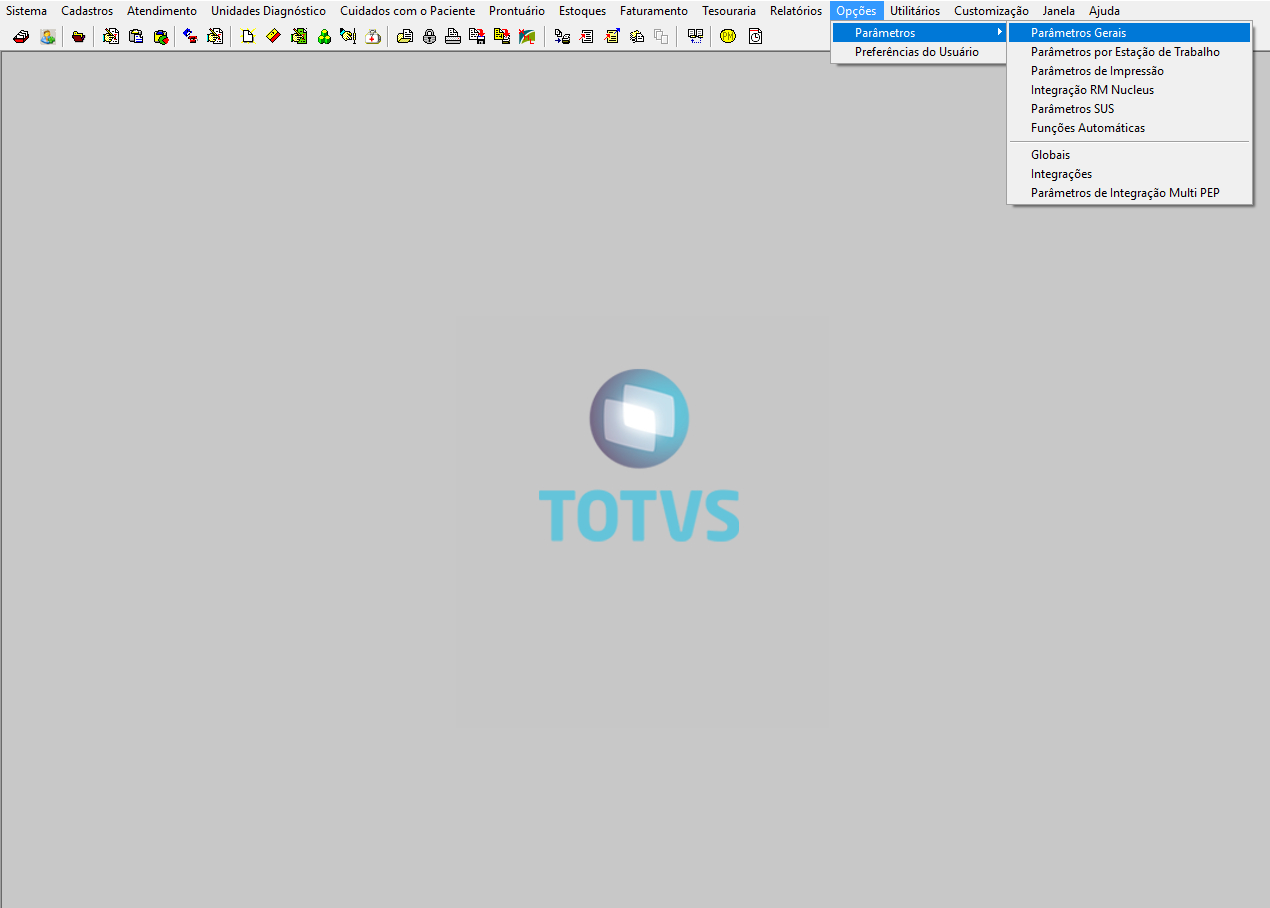This screenshot has width=1270, height=908.
Task: Open the Relatórios menu
Action: [x=796, y=11]
